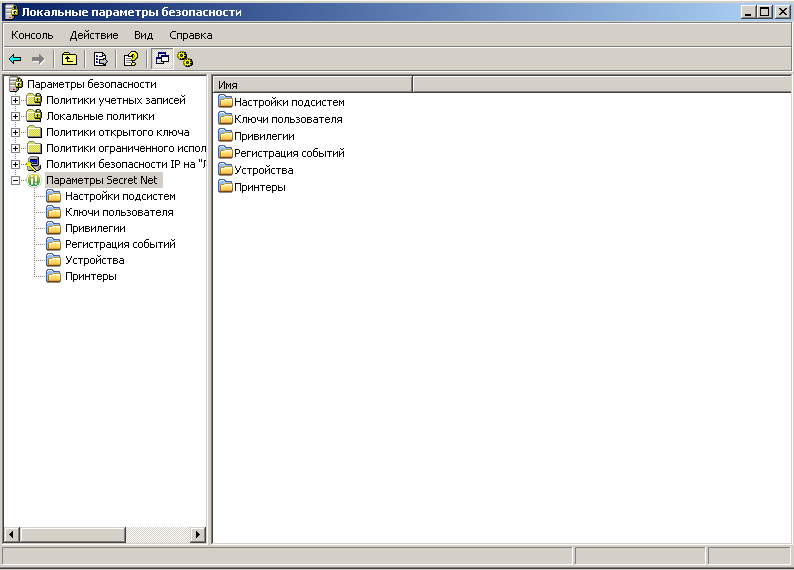Click the Политики безопасности IP computer icon
Screen dimensions: 794x570
click(34, 164)
